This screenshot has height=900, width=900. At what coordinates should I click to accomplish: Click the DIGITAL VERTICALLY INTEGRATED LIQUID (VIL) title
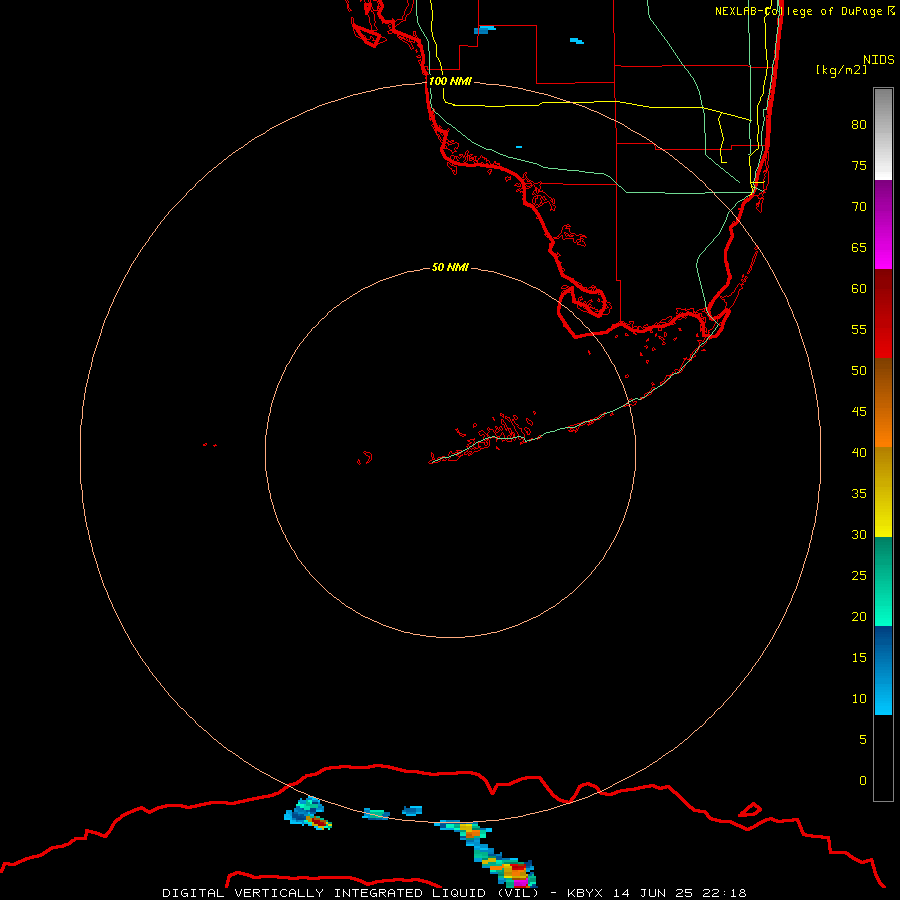[350, 893]
